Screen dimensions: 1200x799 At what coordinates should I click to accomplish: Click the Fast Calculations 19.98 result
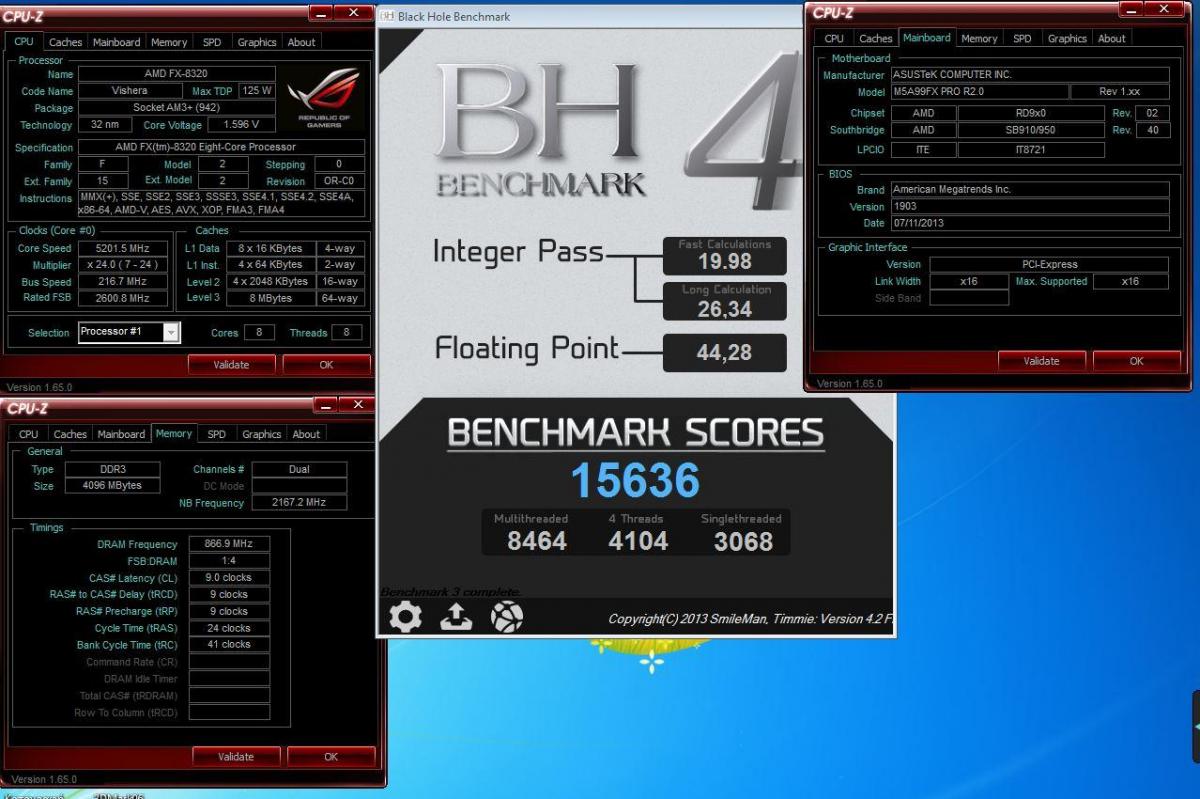pos(725,256)
